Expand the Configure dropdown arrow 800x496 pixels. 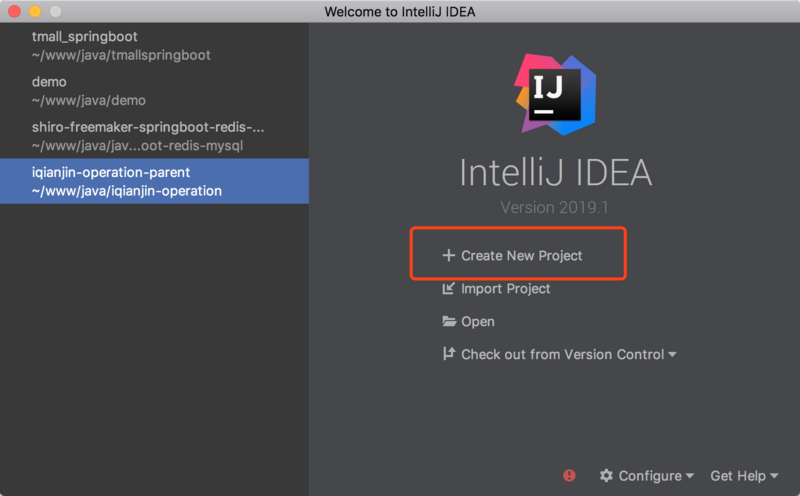coord(690,477)
